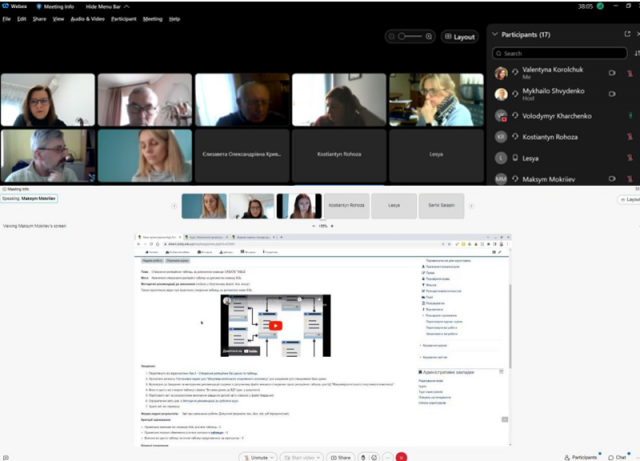The height and width of the screenshot is (461, 640).
Task: Click the Lesya blank video tile
Action: [x=436, y=156]
